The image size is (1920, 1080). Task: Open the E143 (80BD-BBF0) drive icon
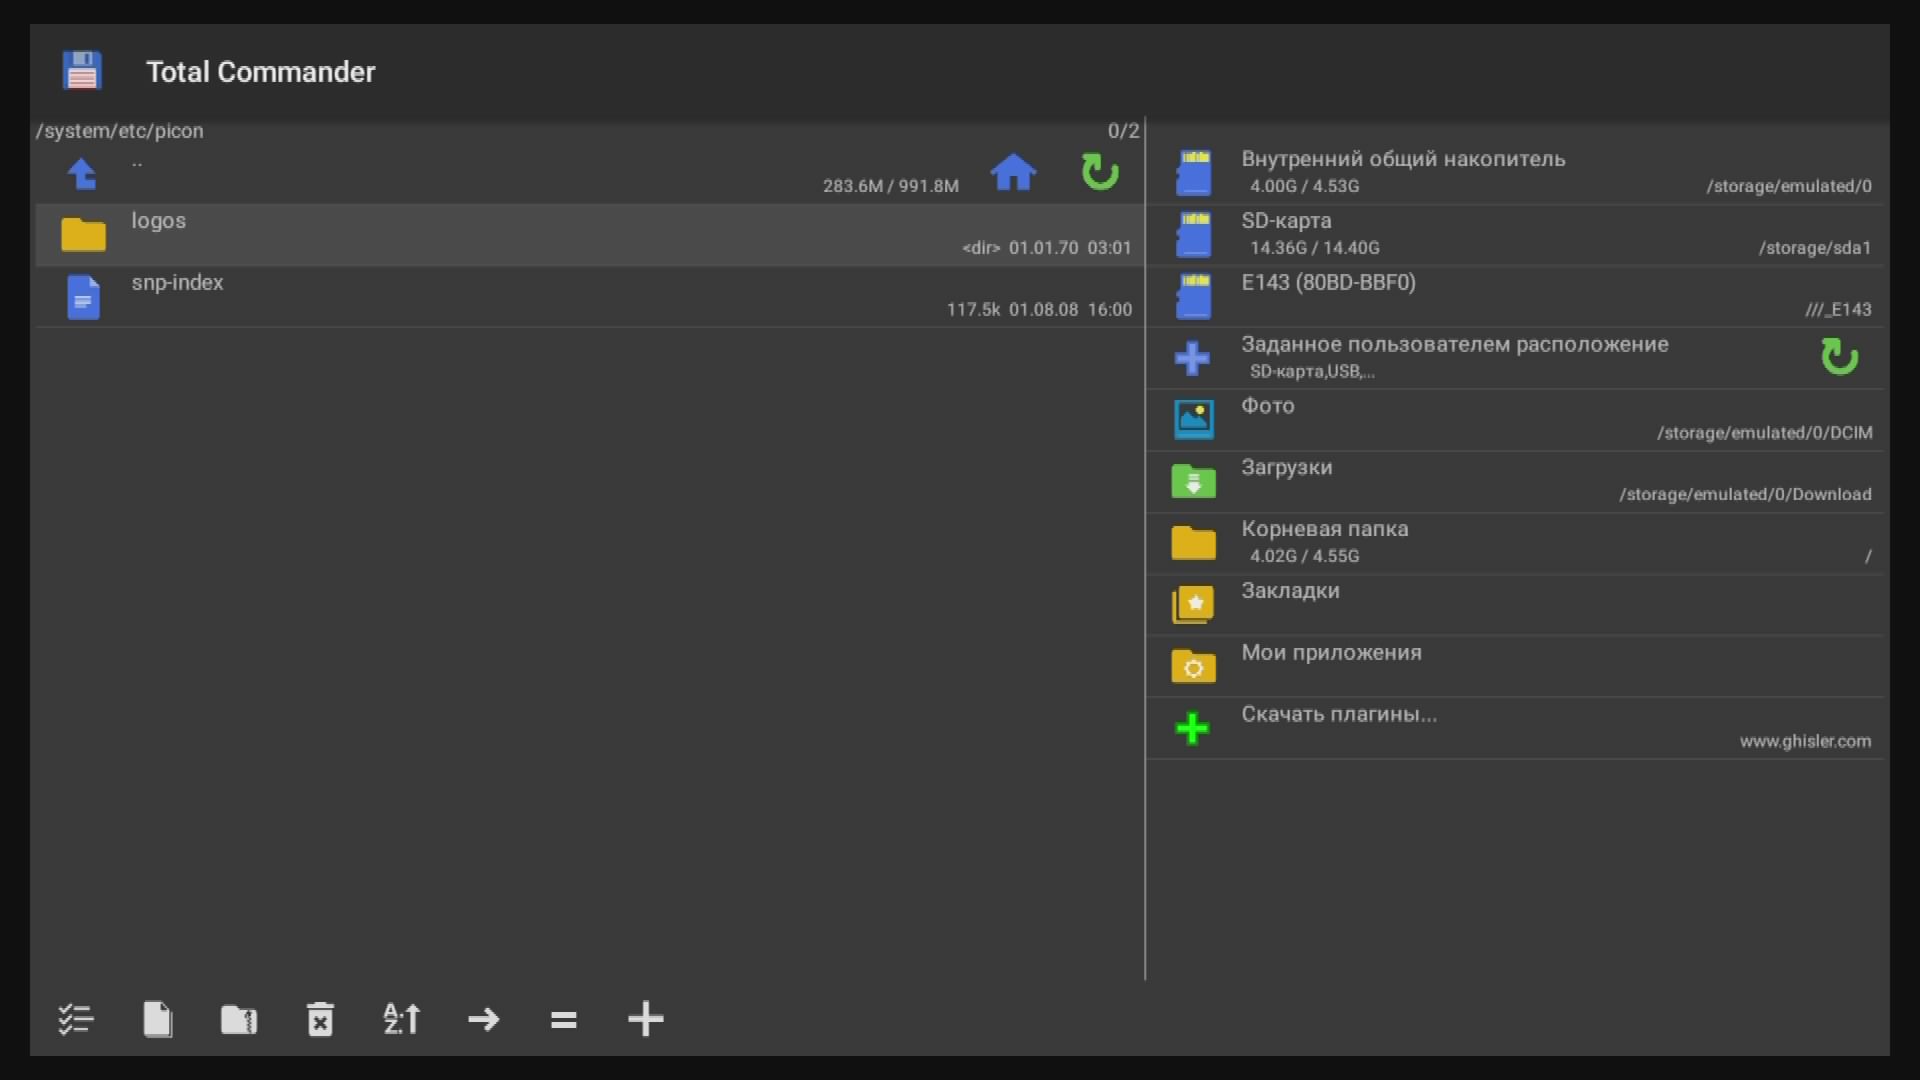pos(1194,296)
